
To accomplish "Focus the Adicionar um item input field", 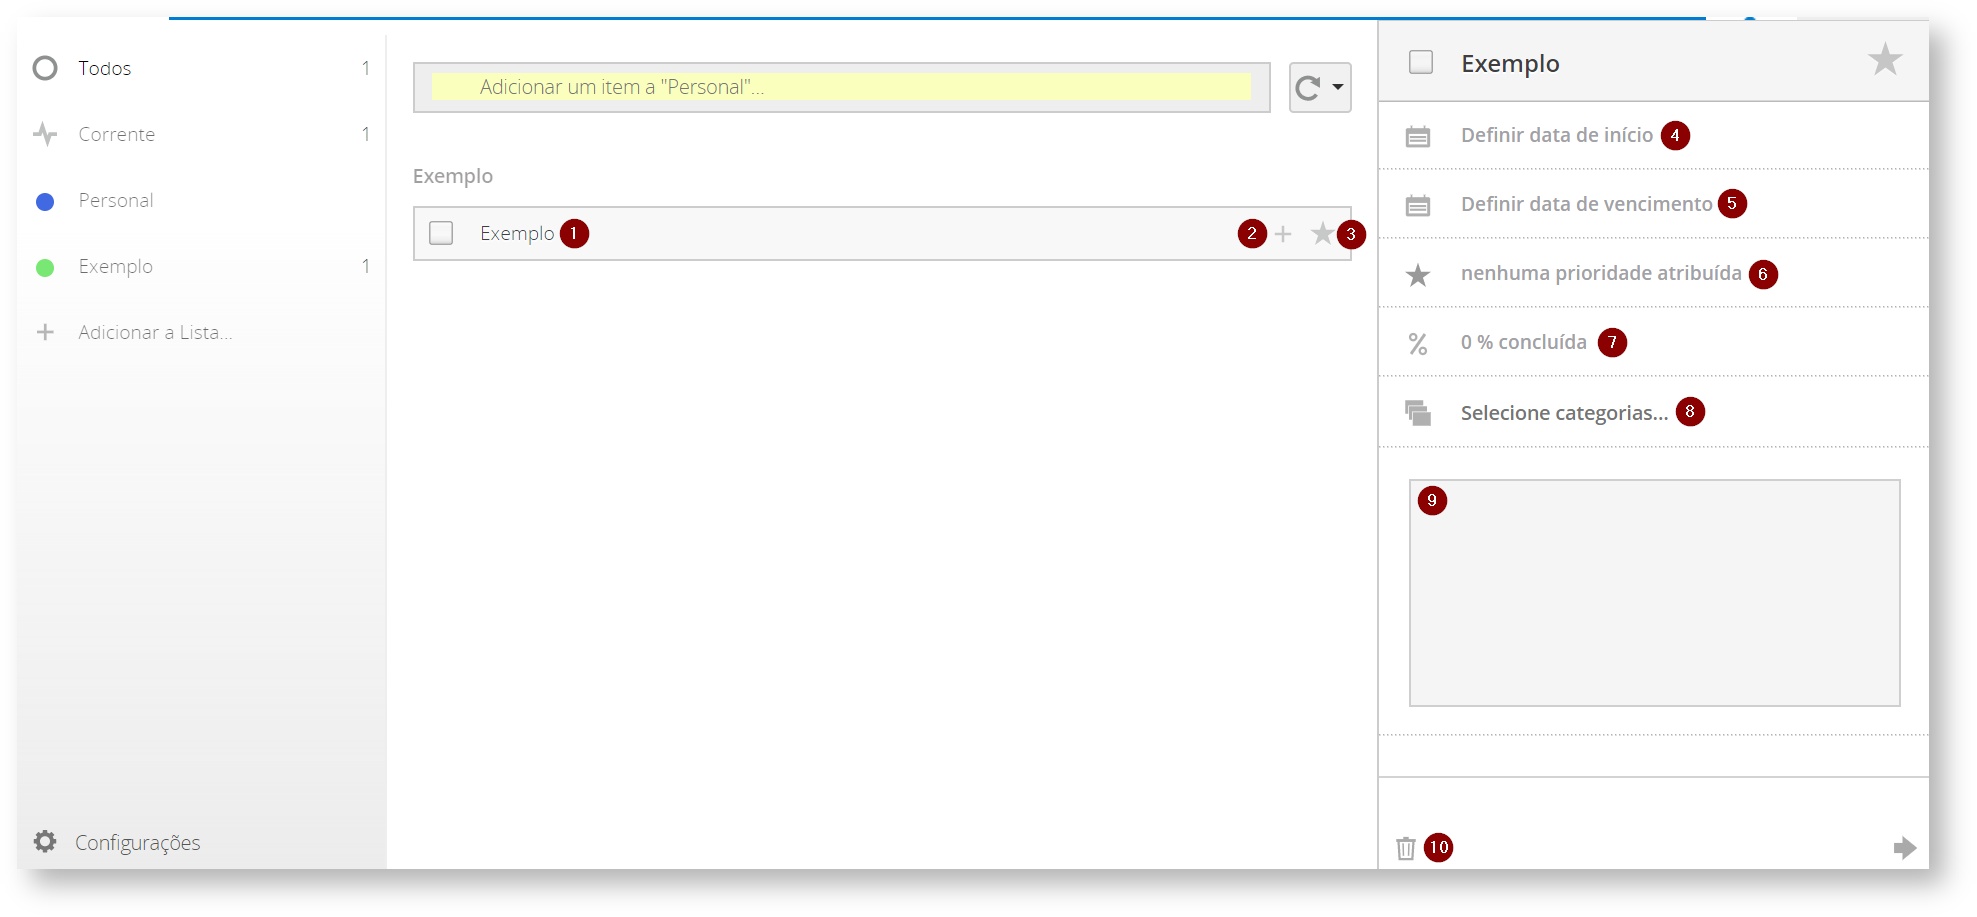I will point(840,88).
